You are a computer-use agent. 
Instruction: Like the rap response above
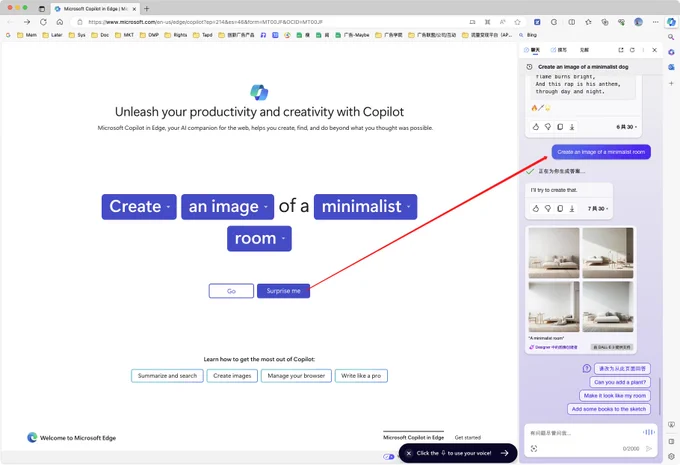point(536,127)
